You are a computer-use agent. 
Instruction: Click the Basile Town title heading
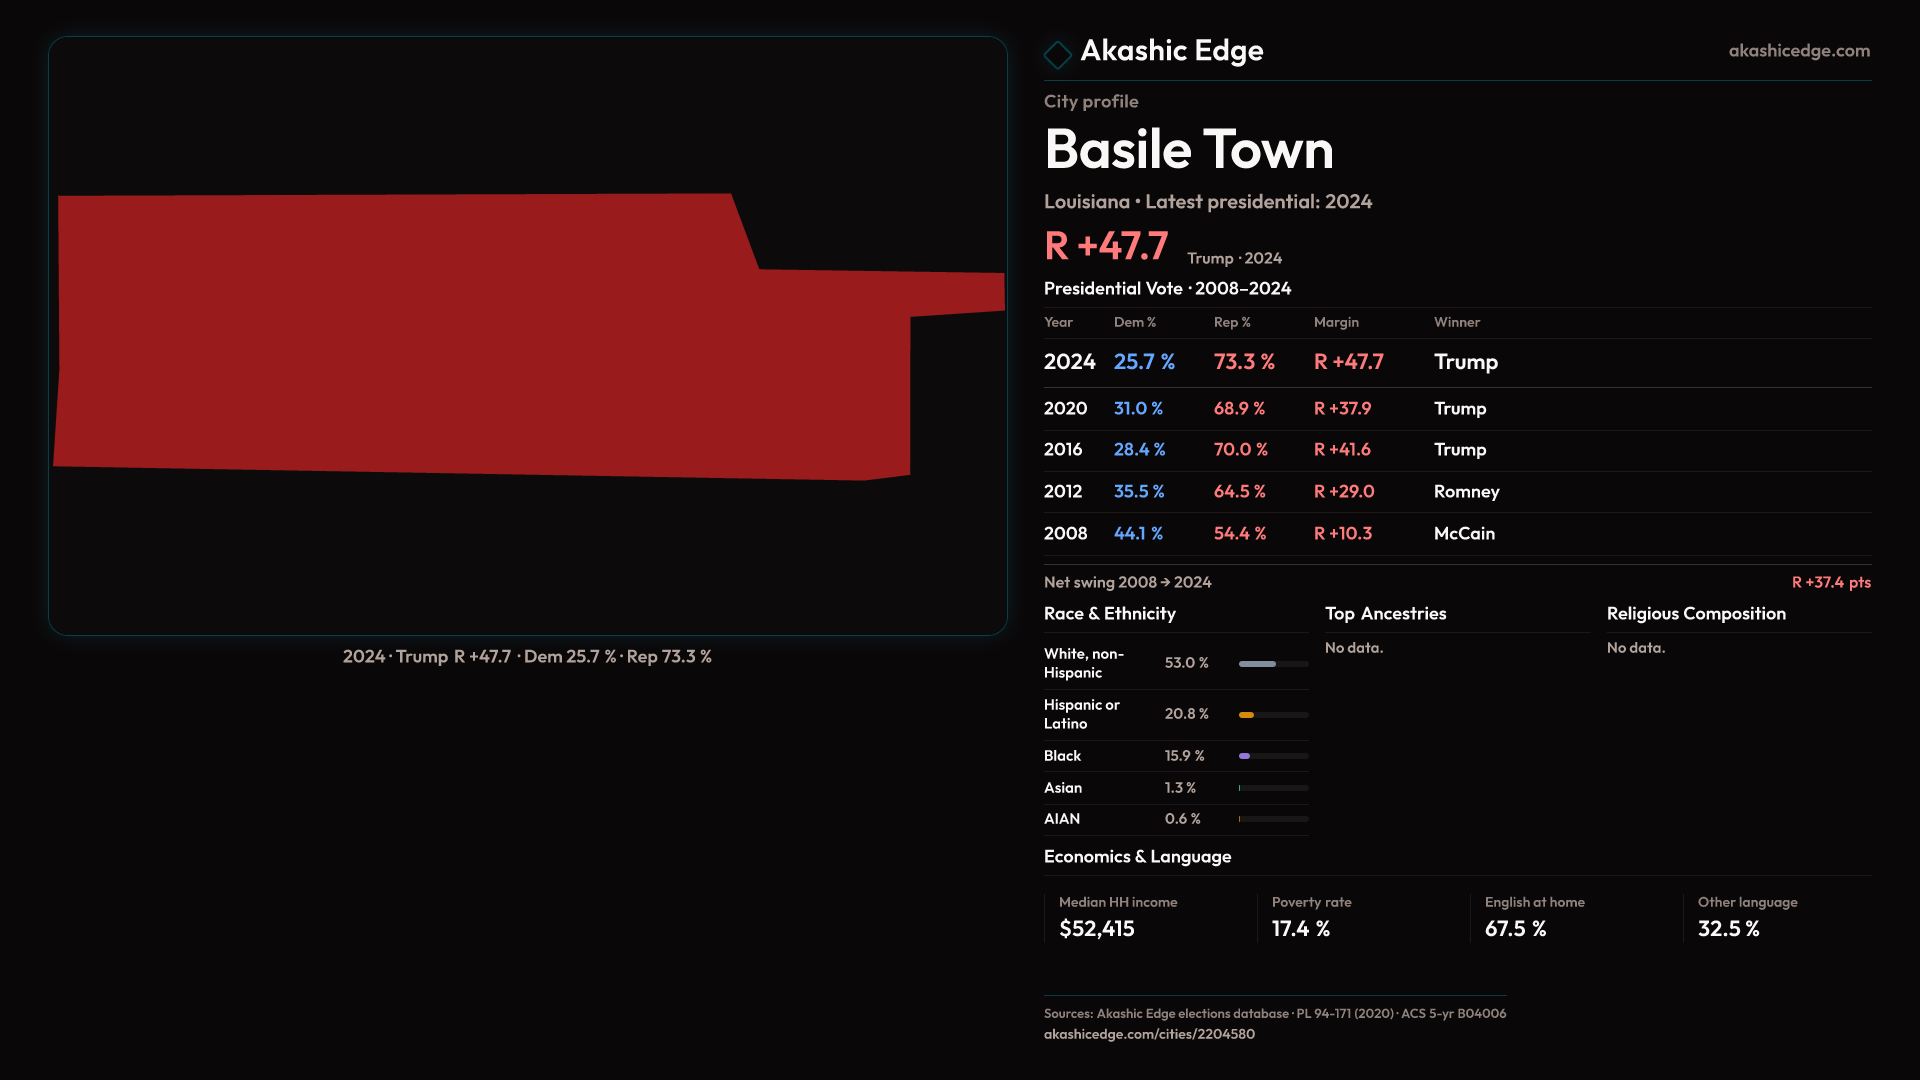[1188, 150]
